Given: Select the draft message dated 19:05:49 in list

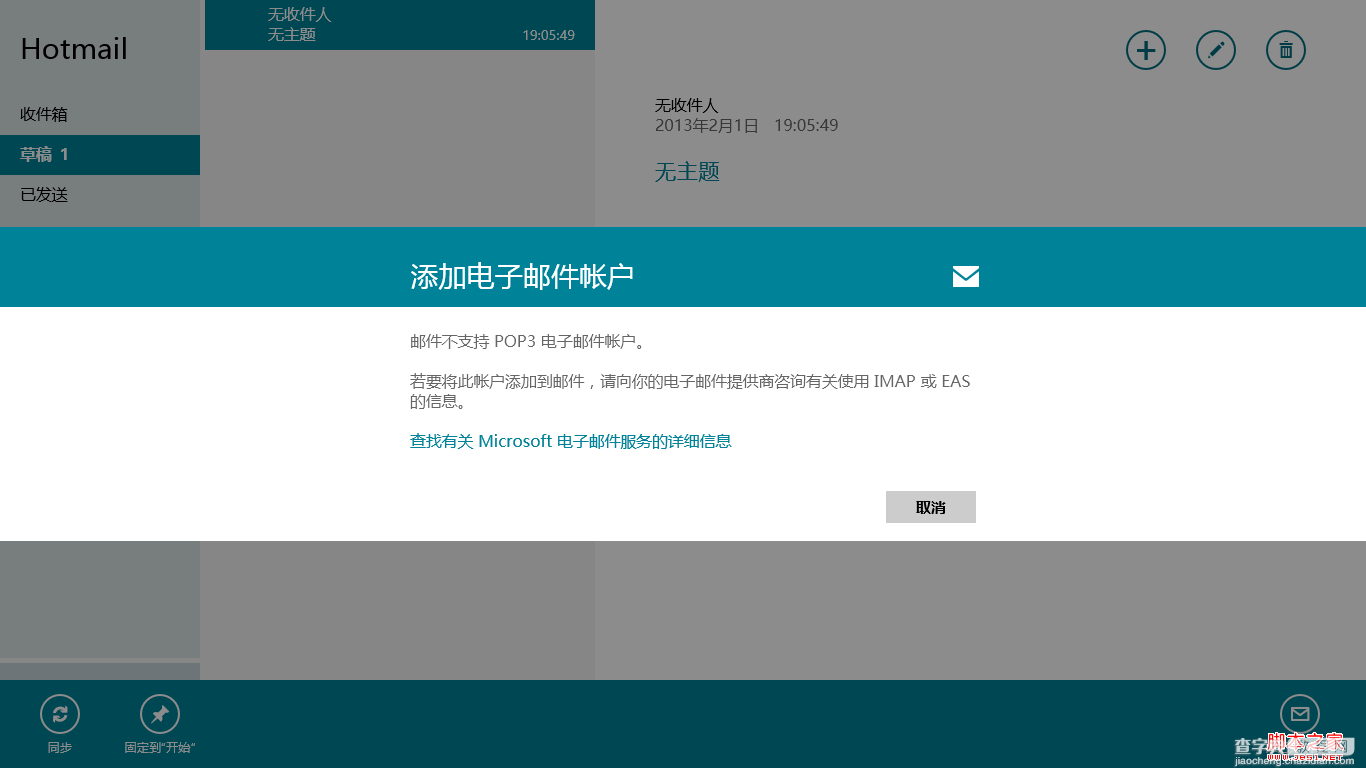Looking at the screenshot, I should pos(400,25).
